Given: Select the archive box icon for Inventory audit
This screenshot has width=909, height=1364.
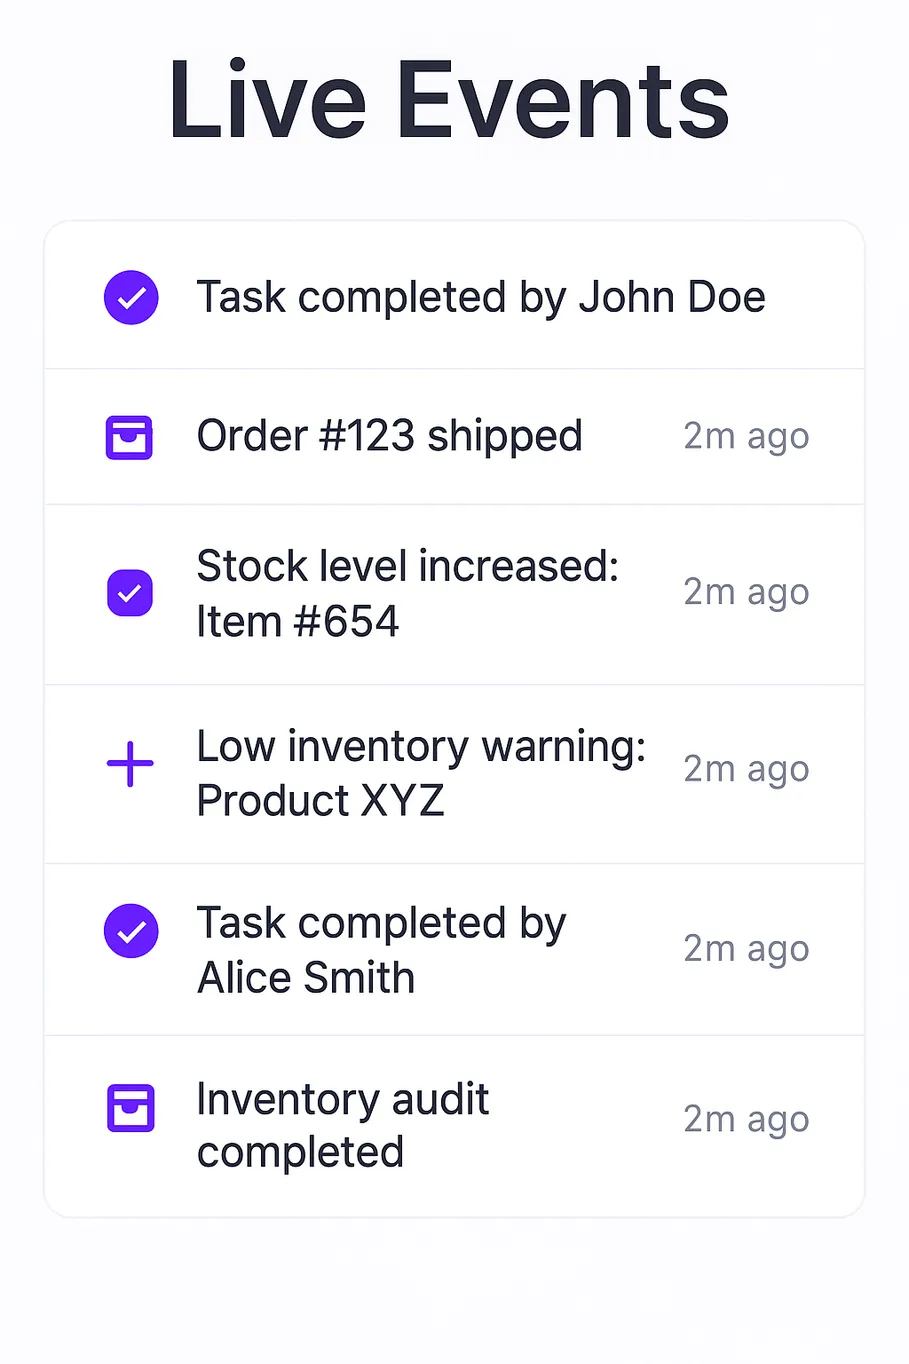Looking at the screenshot, I should tap(130, 1108).
